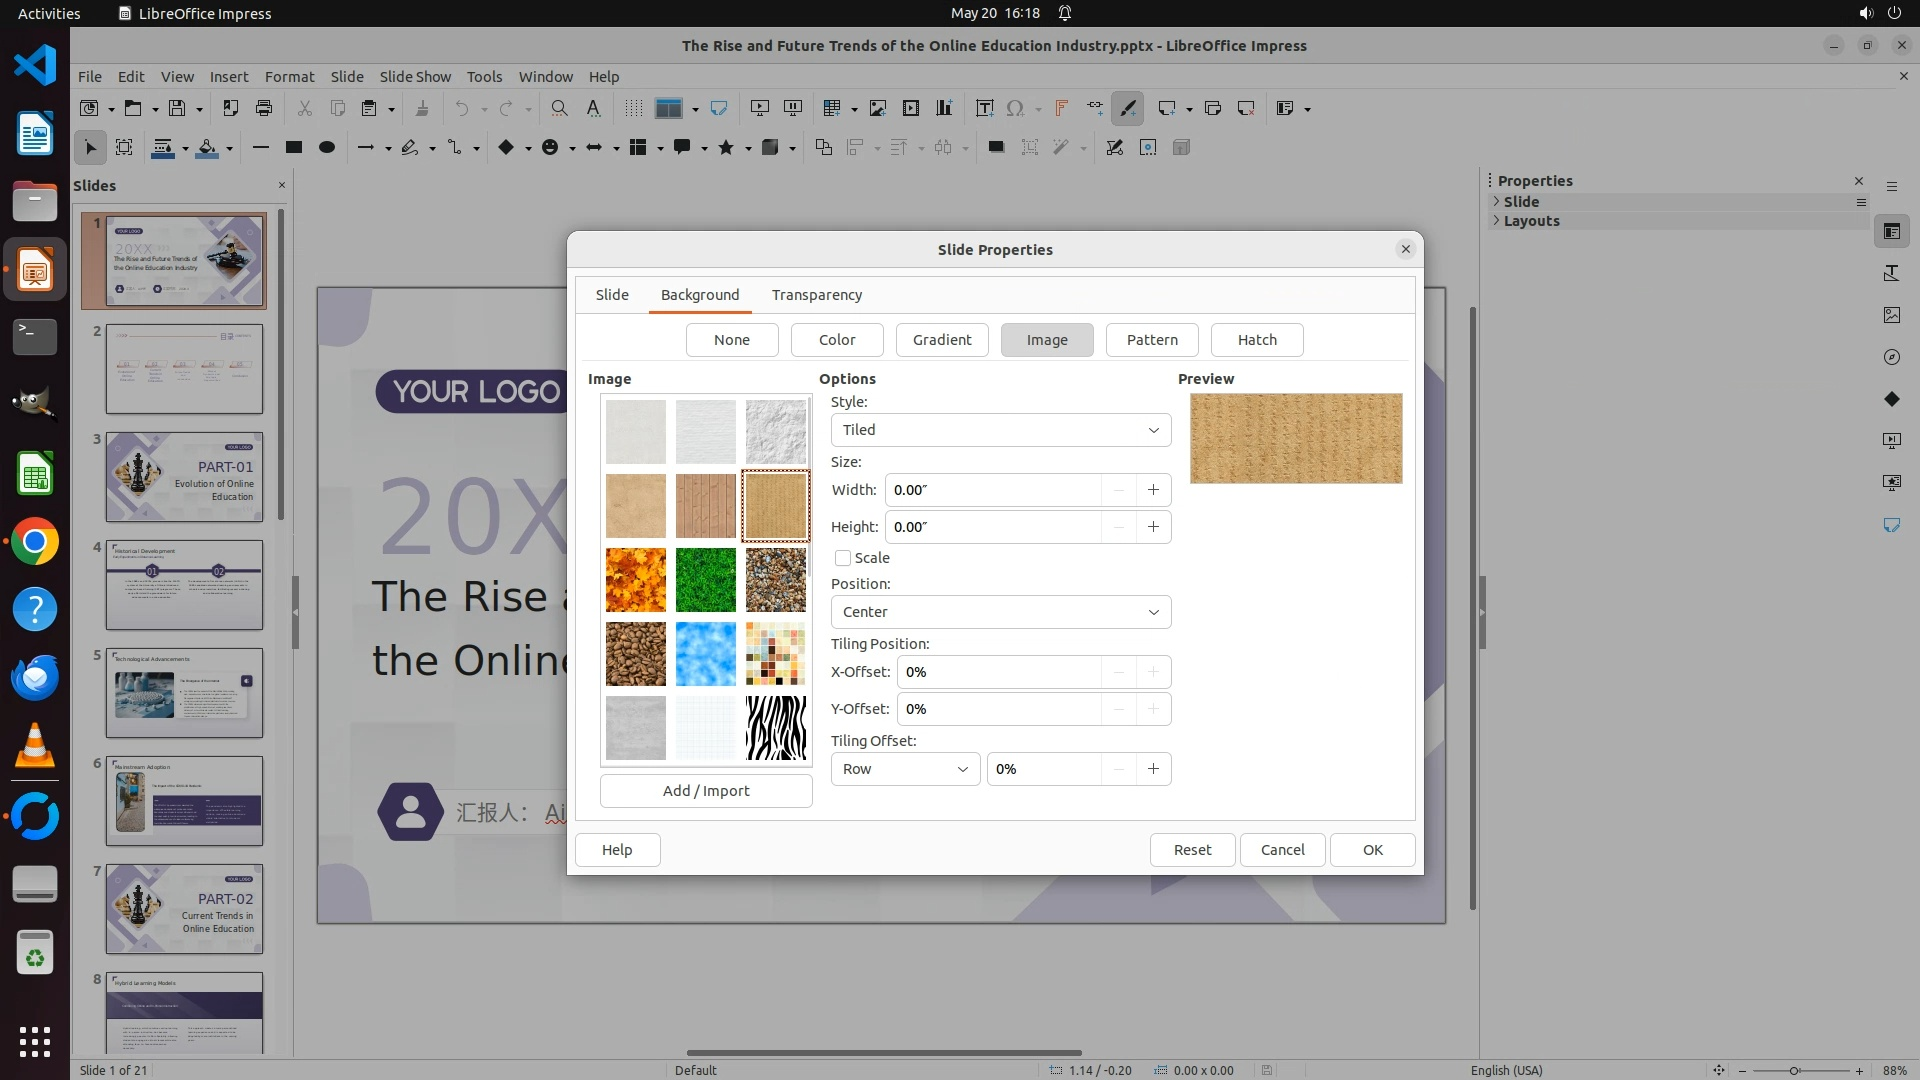This screenshot has height=1080, width=1920.
Task: Open VLC from the Ubuntu dock
Action: tap(35, 746)
